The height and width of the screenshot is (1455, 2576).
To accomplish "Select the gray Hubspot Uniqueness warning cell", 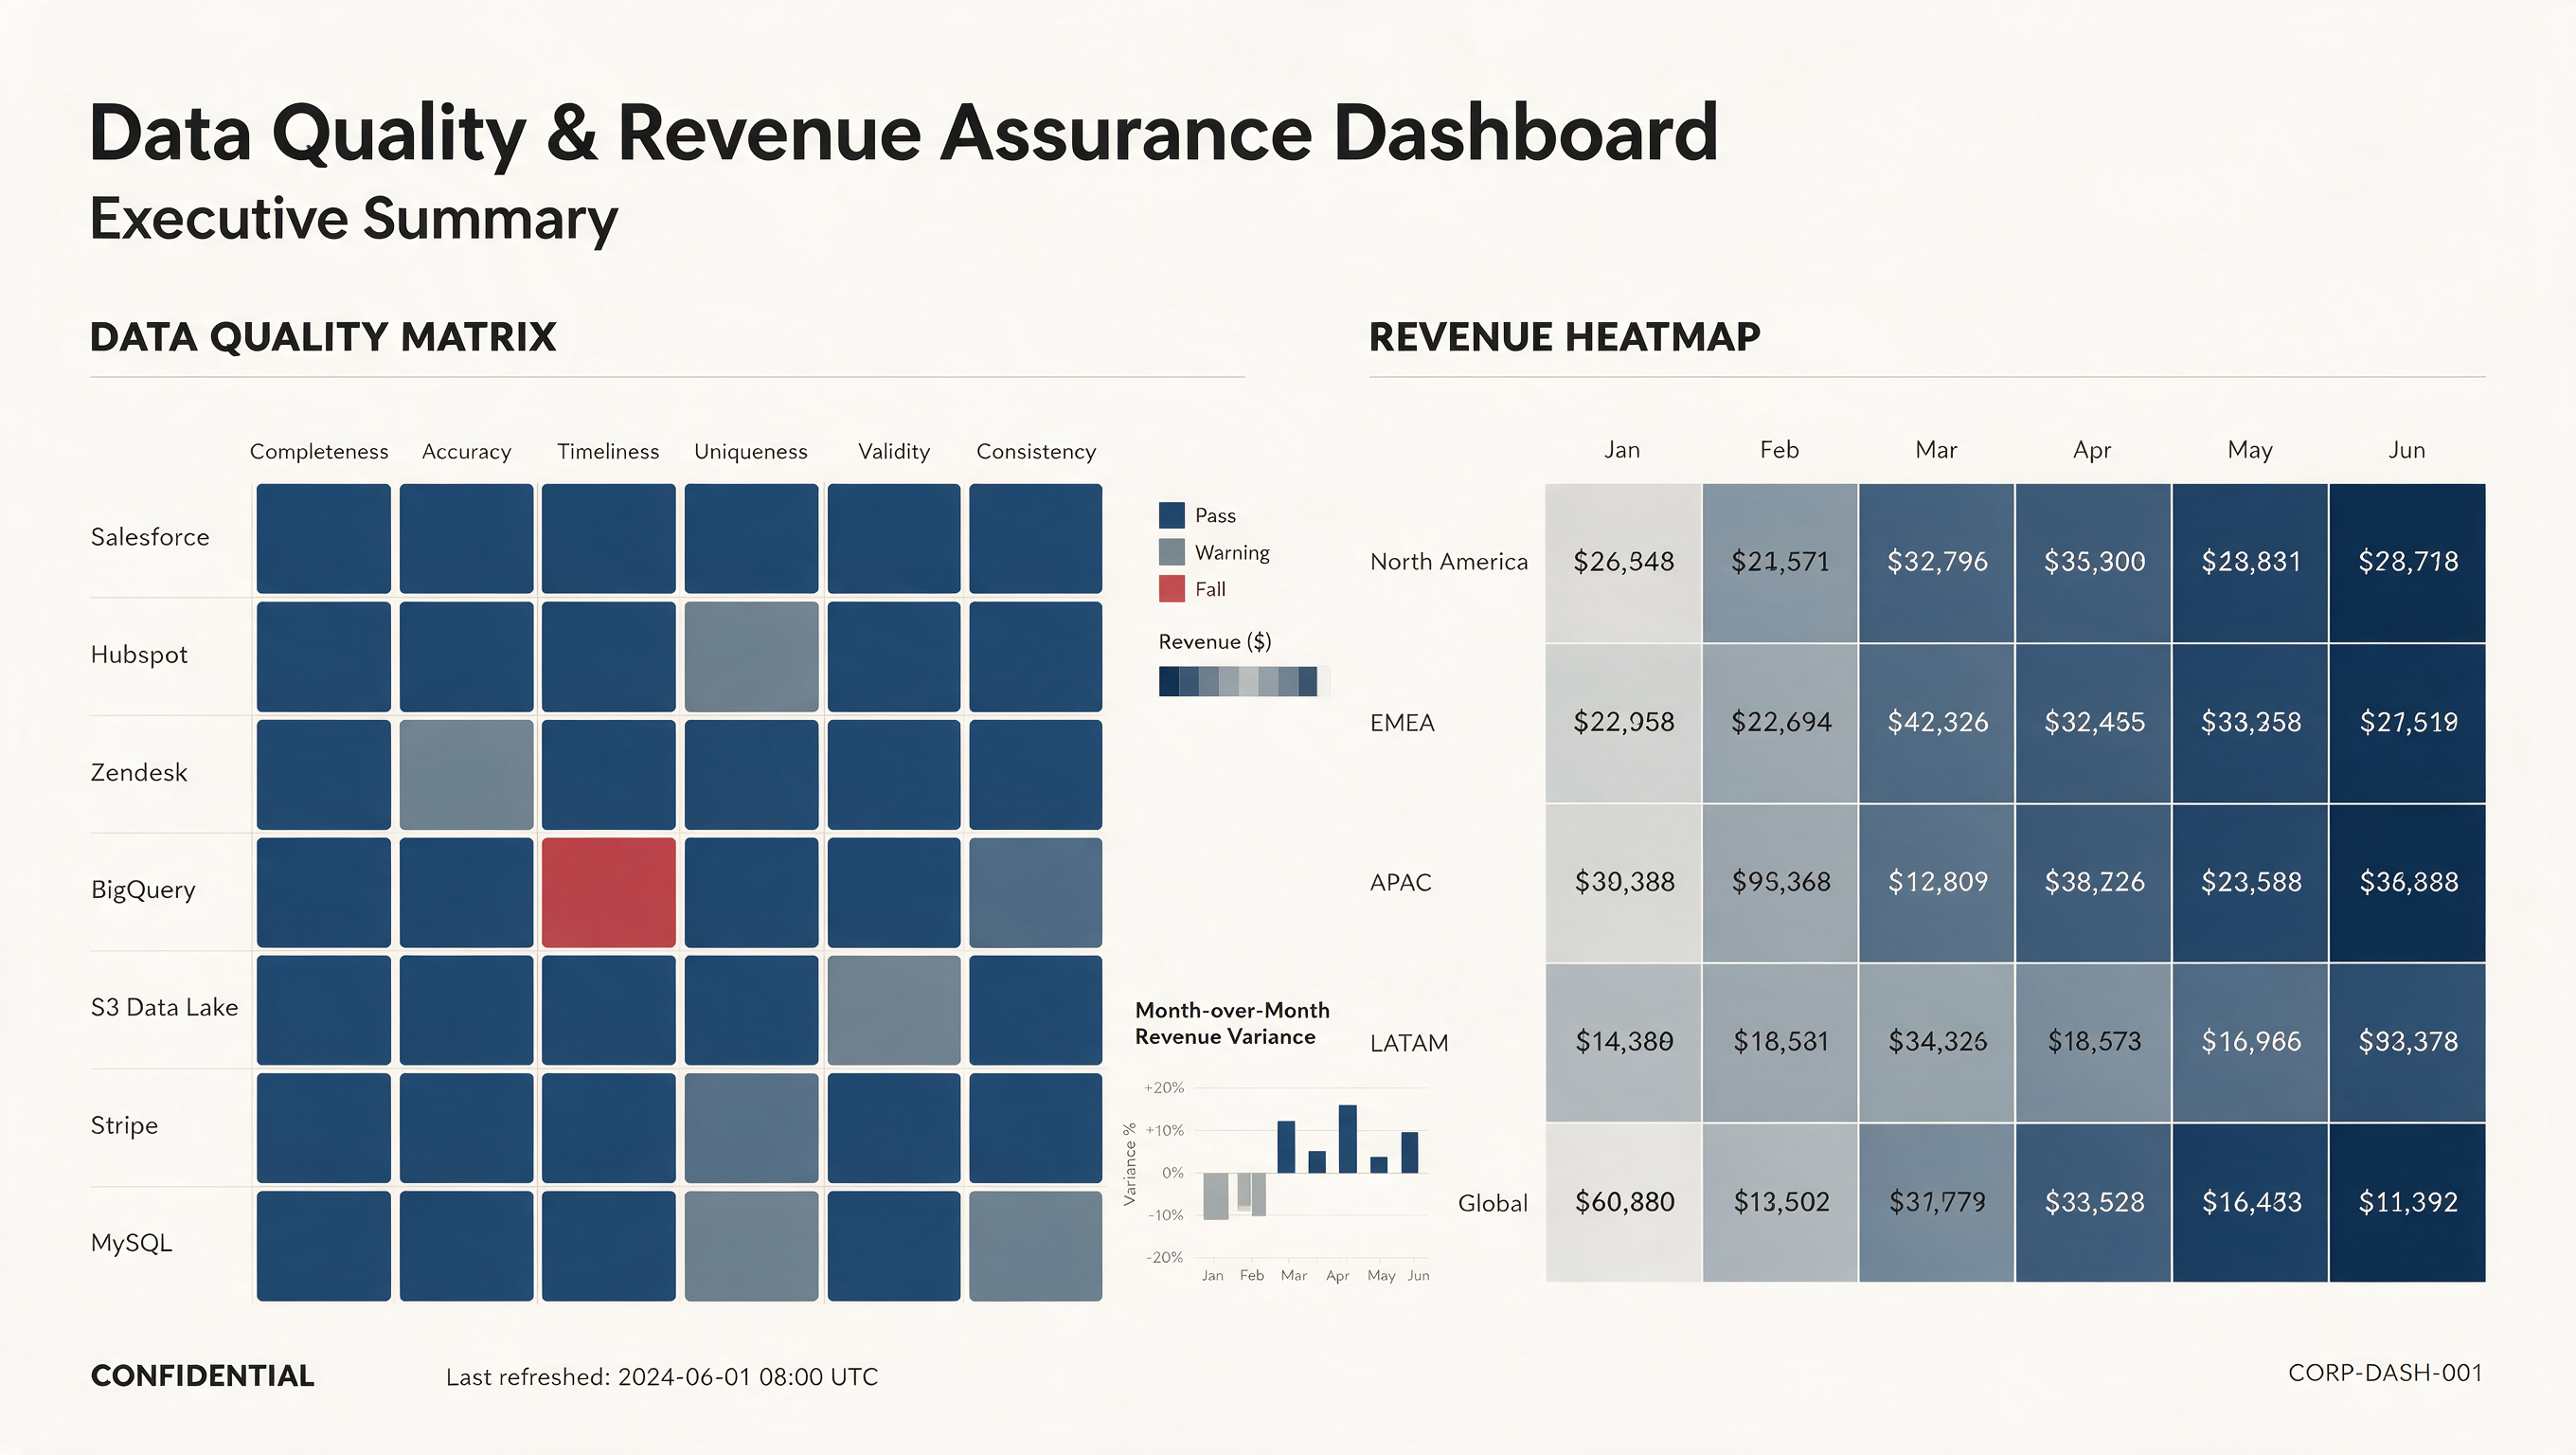I will coord(751,656).
